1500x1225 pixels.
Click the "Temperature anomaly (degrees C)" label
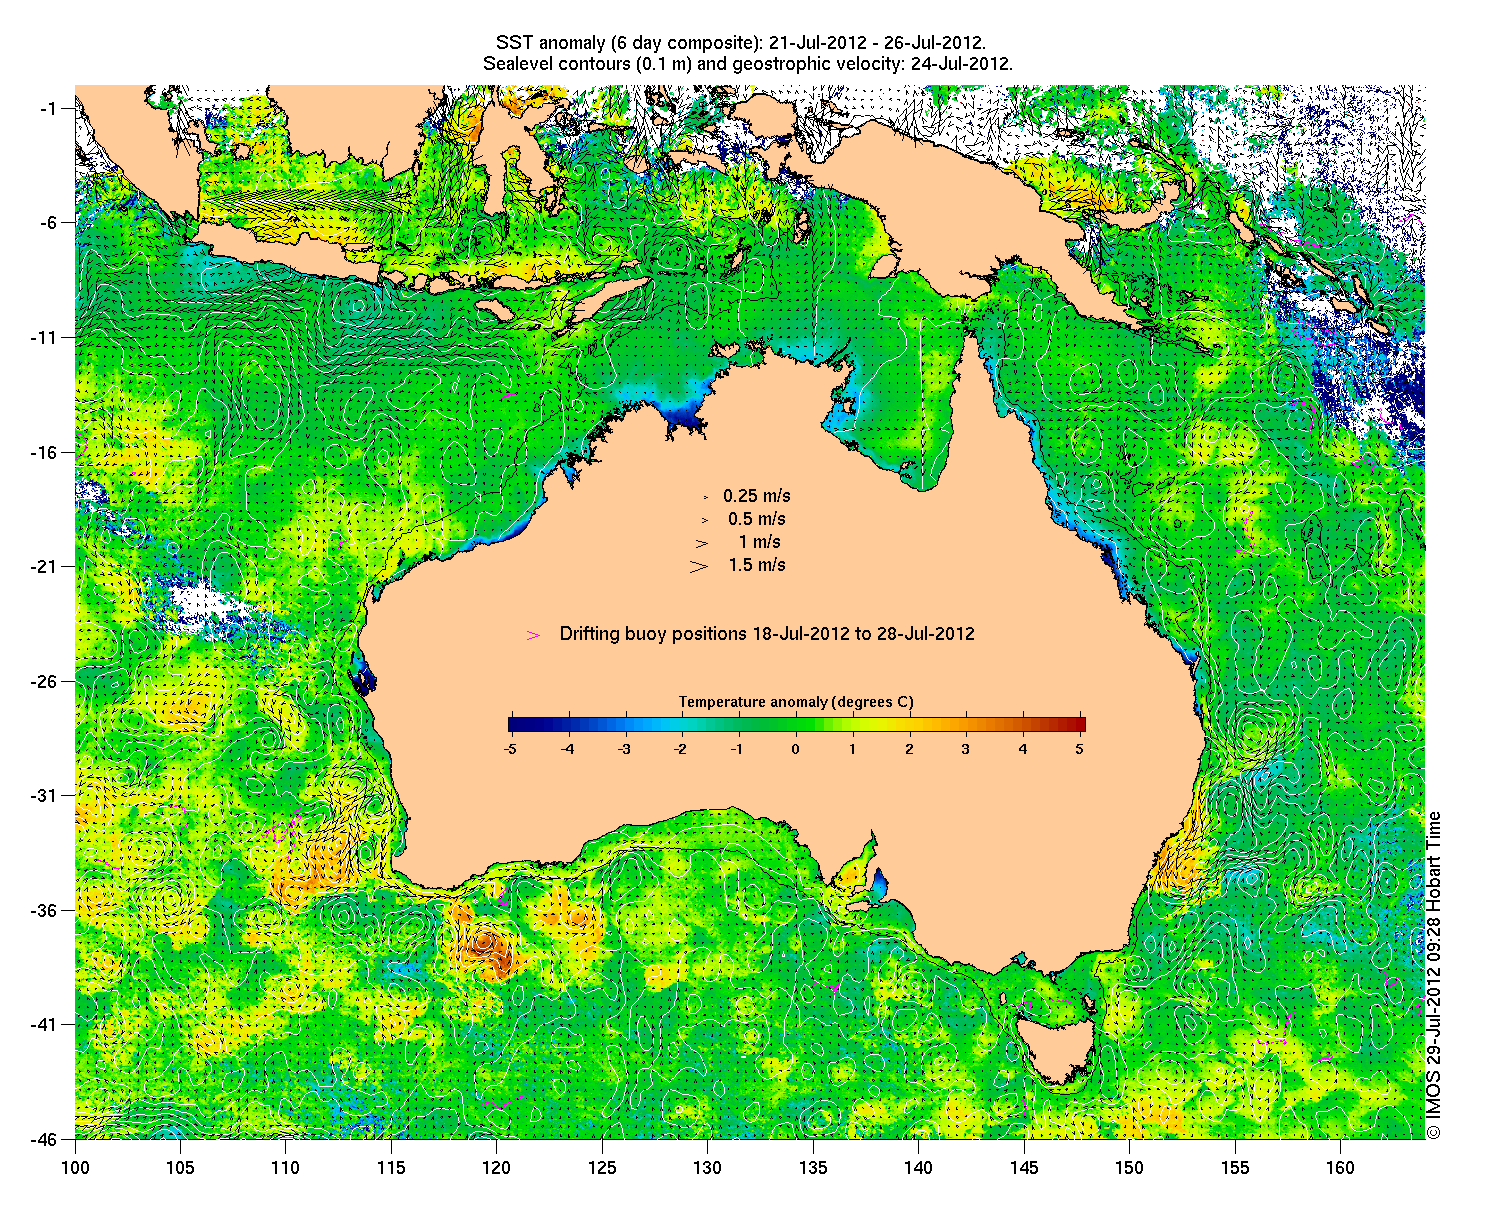pyautogui.click(x=796, y=702)
